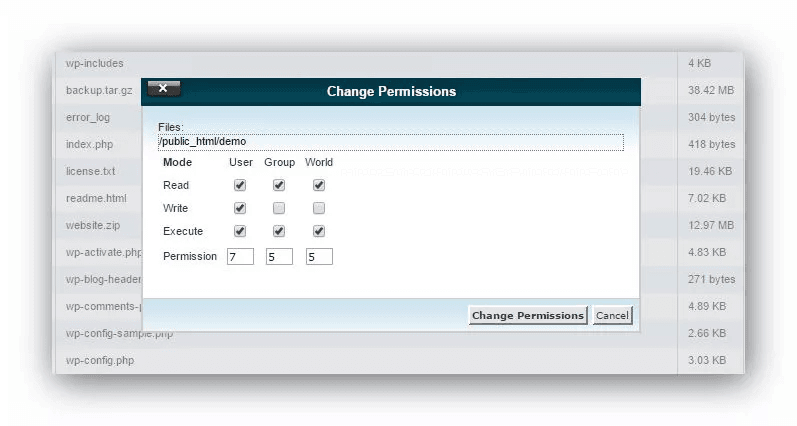This screenshot has height=426, width=797.
Task: Select the wp-config.php file
Action: 100,360
